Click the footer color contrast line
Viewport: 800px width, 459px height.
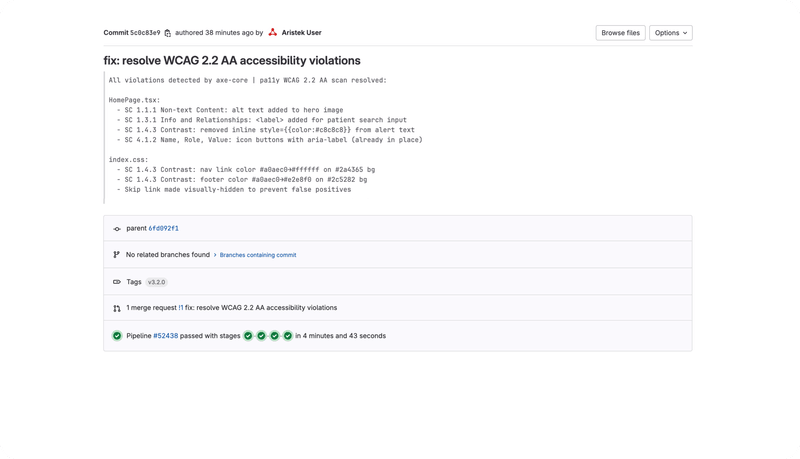(x=242, y=180)
